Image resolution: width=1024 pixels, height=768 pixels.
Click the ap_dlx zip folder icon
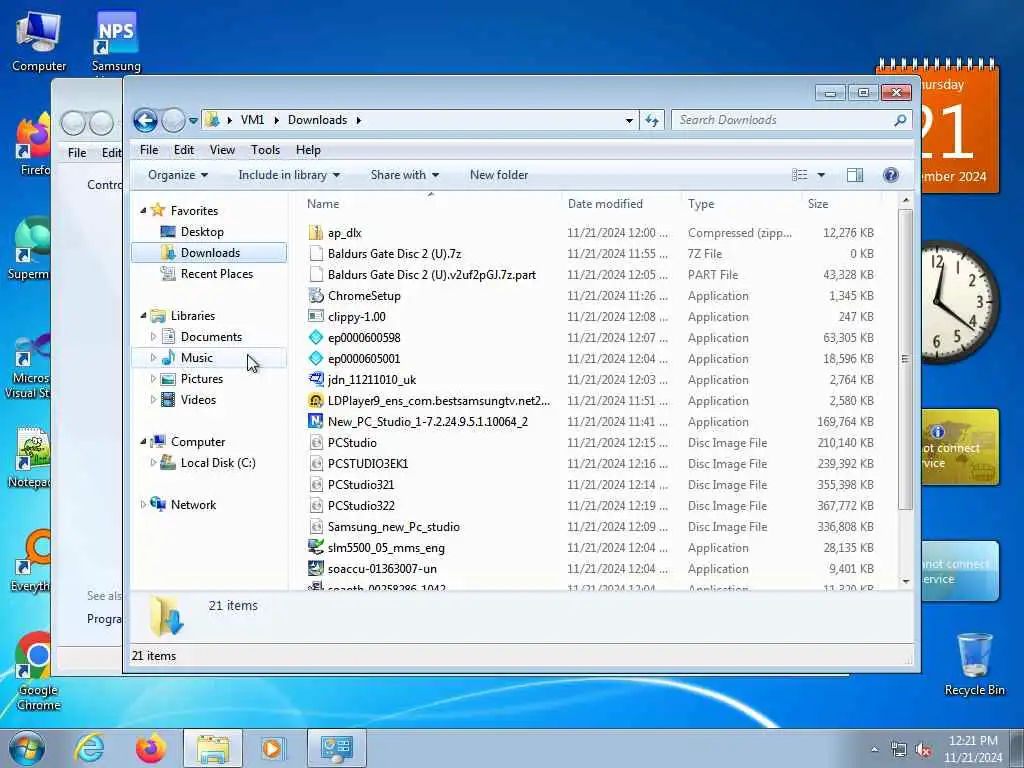pos(315,232)
